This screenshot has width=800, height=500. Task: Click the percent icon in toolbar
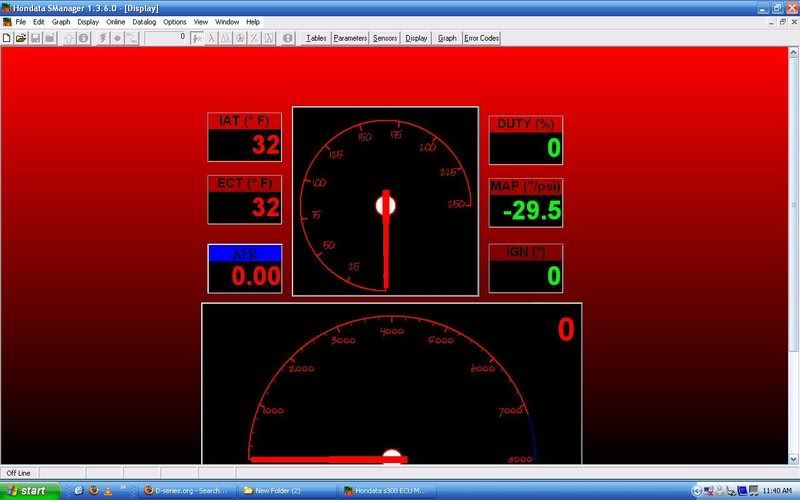(x=256, y=38)
